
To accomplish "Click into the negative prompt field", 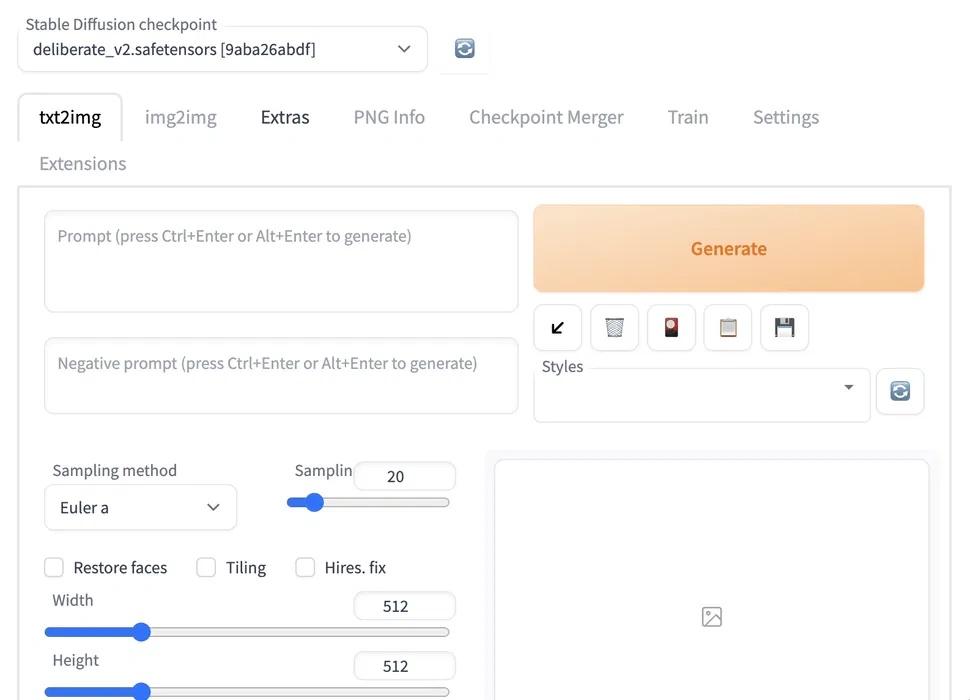I will tap(280, 375).
